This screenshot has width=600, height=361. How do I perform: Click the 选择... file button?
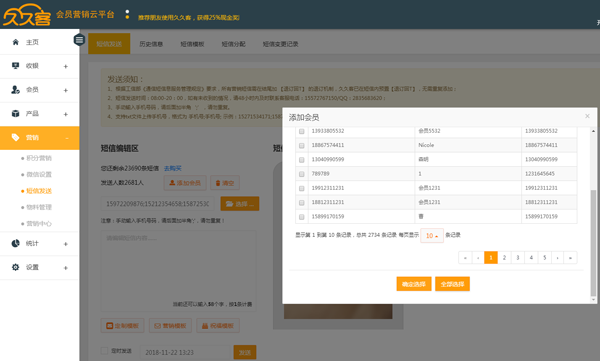(x=240, y=204)
